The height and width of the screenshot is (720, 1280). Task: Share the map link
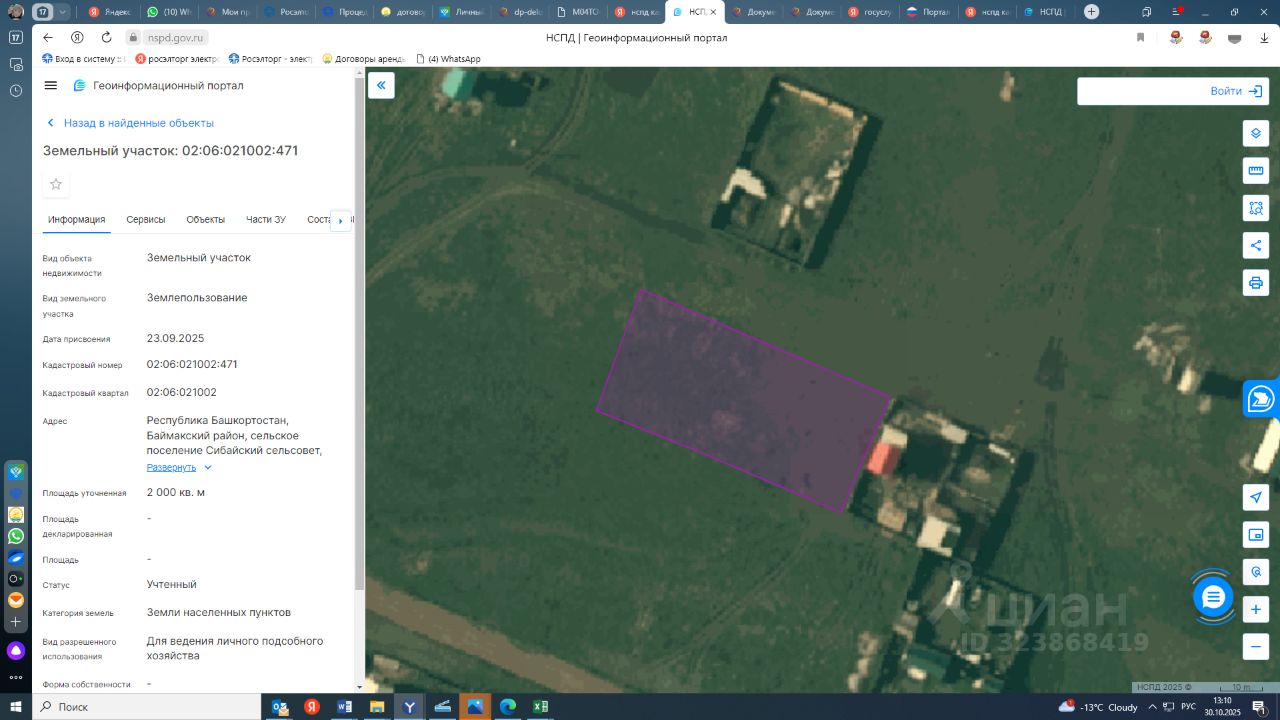click(1256, 245)
